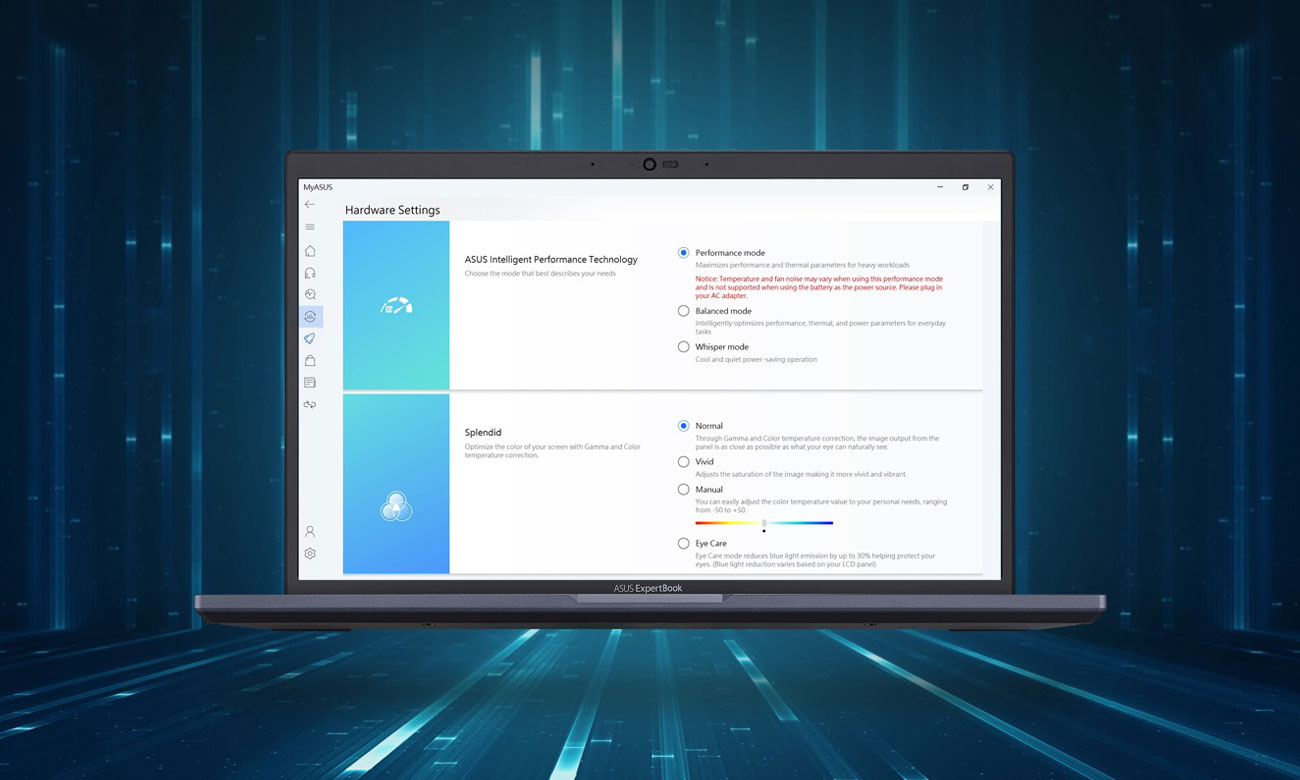Open the news page icon in the sidebar
This screenshot has height=780, width=1300.
click(310, 383)
